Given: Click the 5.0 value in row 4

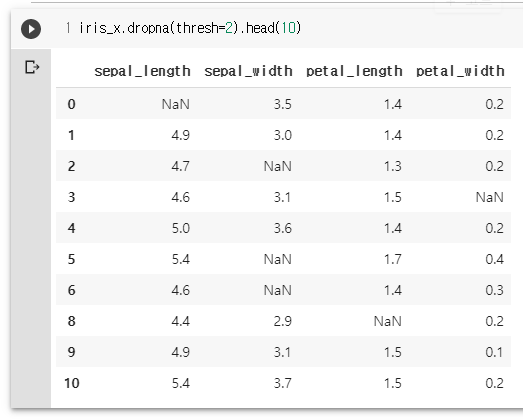Looking at the screenshot, I should point(181,229).
